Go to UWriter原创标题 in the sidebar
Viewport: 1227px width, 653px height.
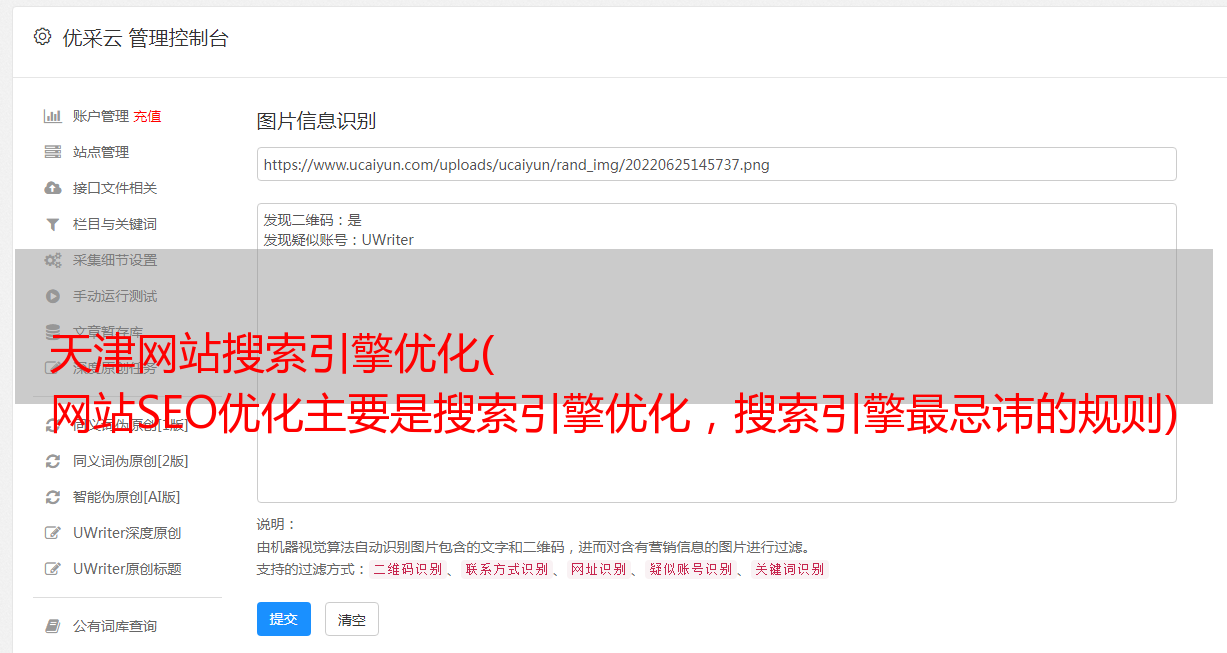tap(127, 569)
